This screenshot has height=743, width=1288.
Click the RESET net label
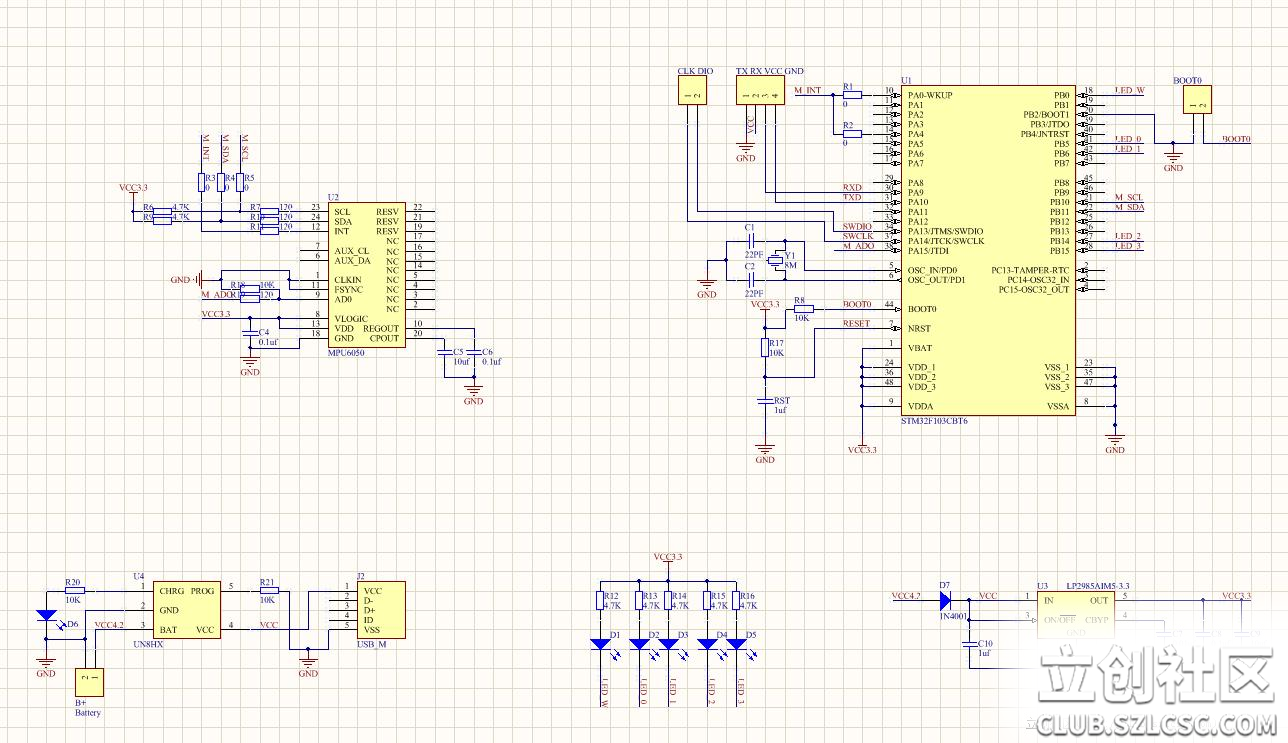click(x=856, y=323)
